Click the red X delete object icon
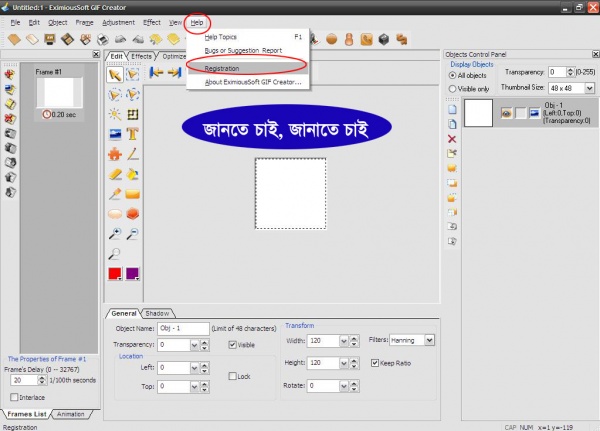Screen dimensions: 600x431 tap(452, 139)
